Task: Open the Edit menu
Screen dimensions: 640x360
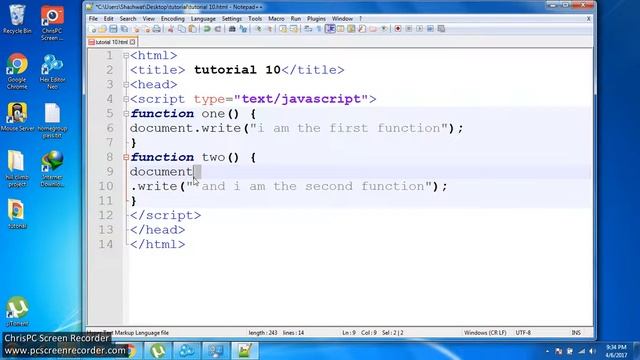Action: point(109,19)
